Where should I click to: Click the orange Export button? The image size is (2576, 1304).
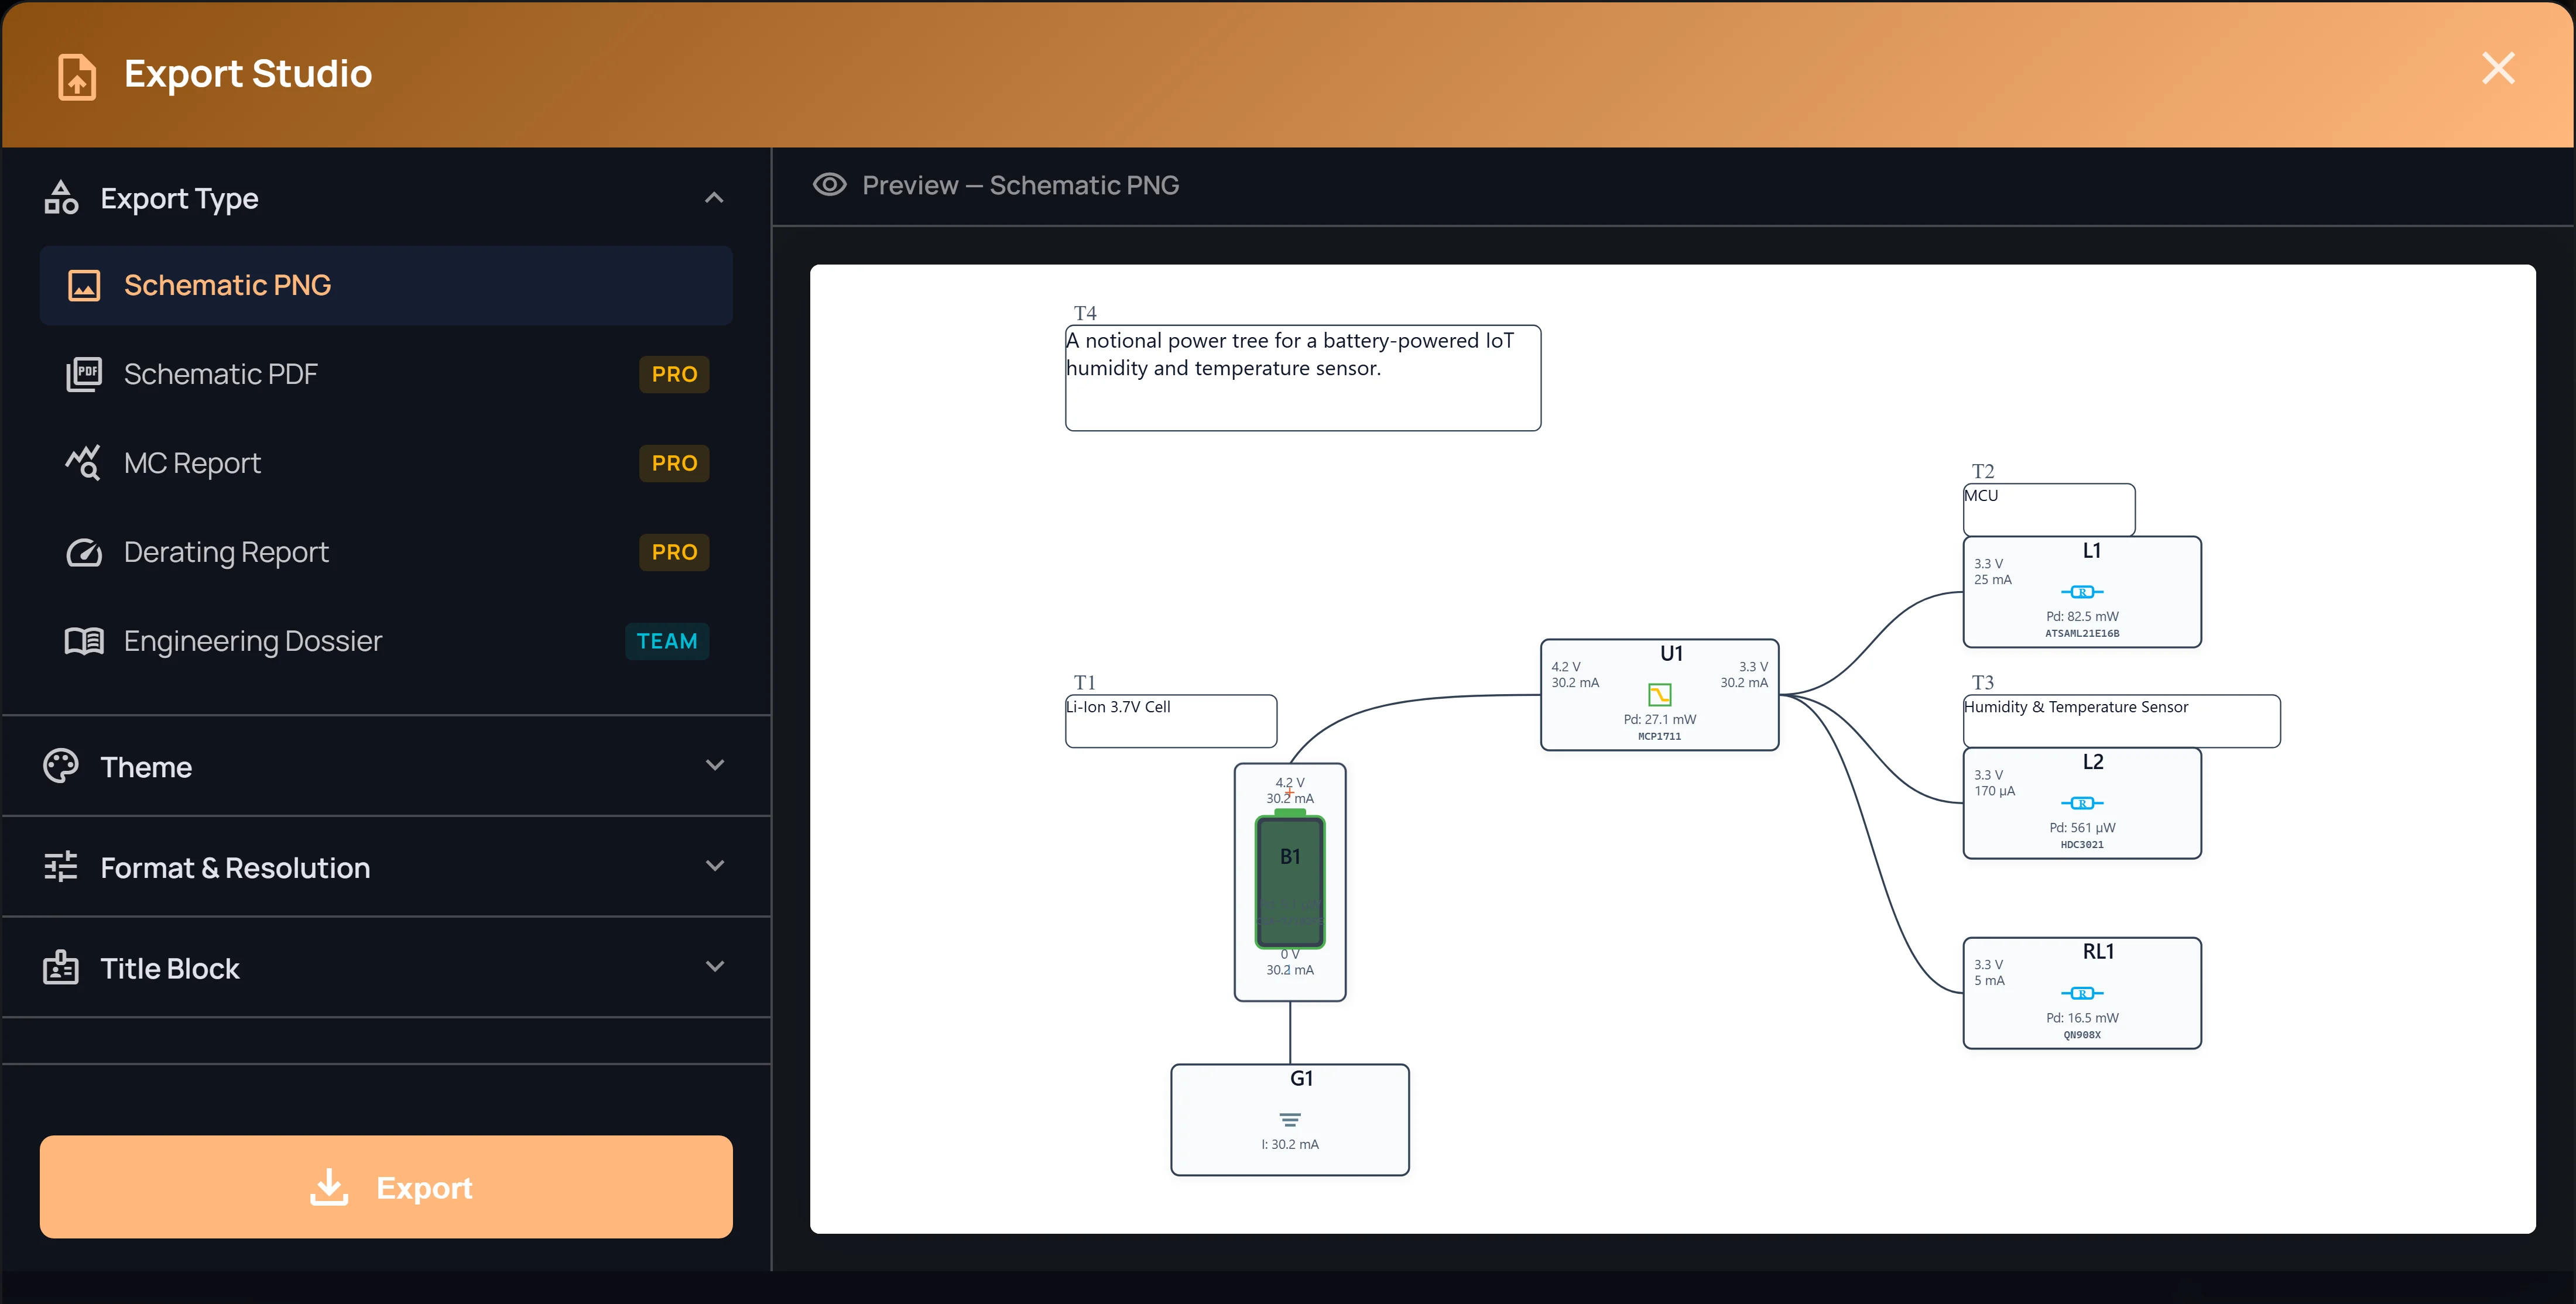(x=386, y=1187)
